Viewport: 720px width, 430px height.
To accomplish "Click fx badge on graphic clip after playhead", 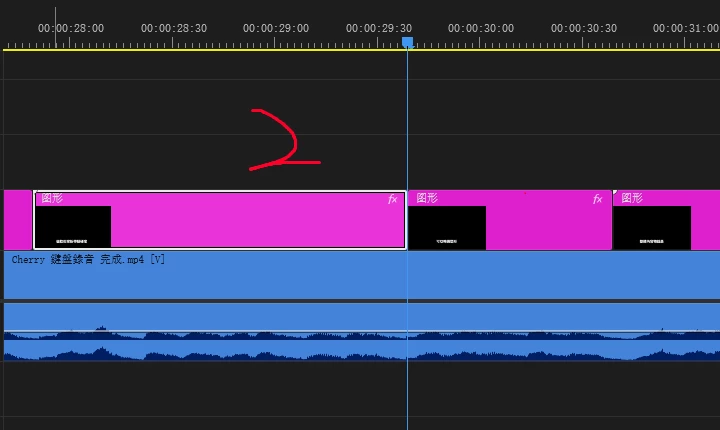I will (597, 199).
